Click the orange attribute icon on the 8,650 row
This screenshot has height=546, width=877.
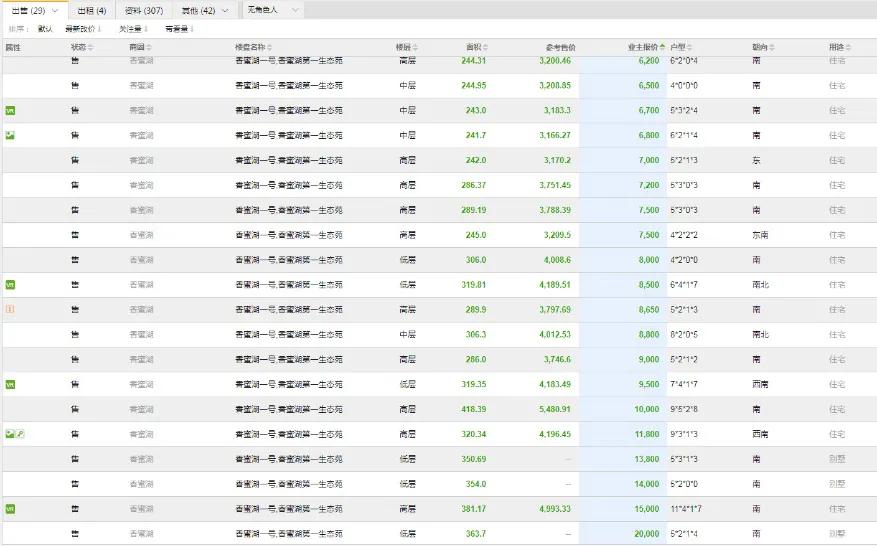[10, 309]
